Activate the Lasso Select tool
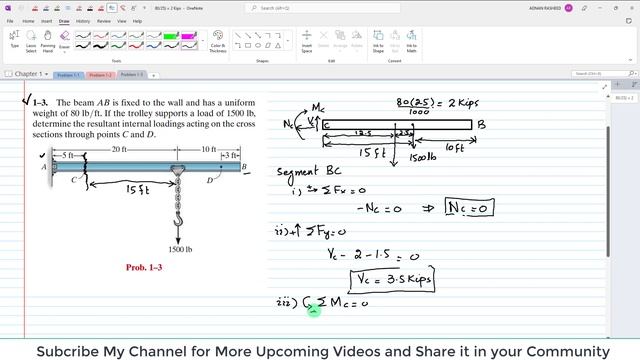The width and height of the screenshot is (640, 360). tap(31, 41)
